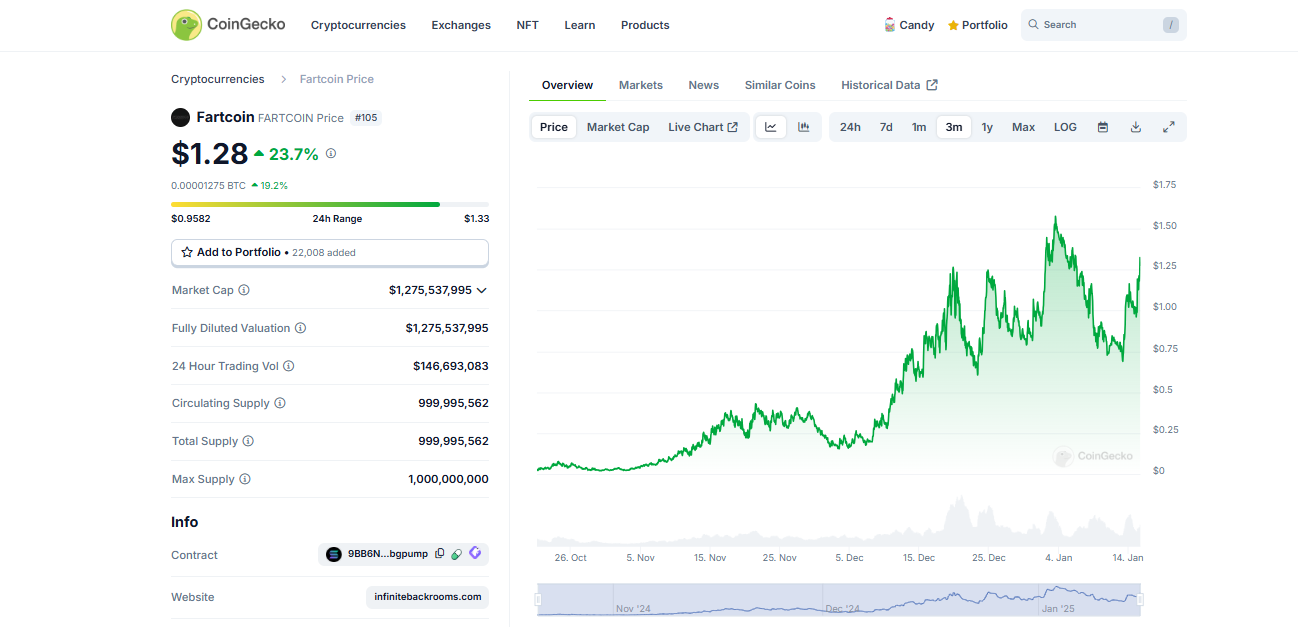Click the Historical Data external link icon
Image resolution: width=1298 pixels, height=627 pixels.
click(x=932, y=85)
